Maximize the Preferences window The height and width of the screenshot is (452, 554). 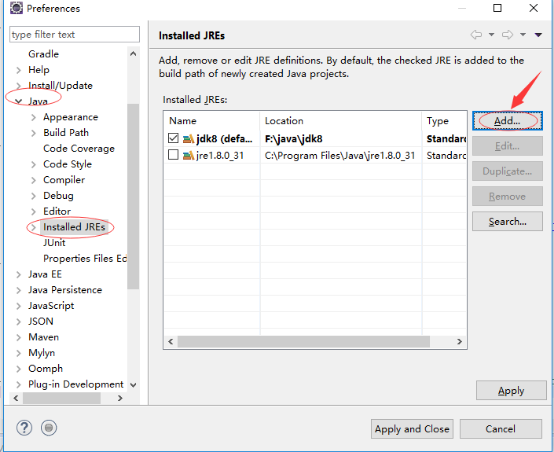[x=497, y=8]
